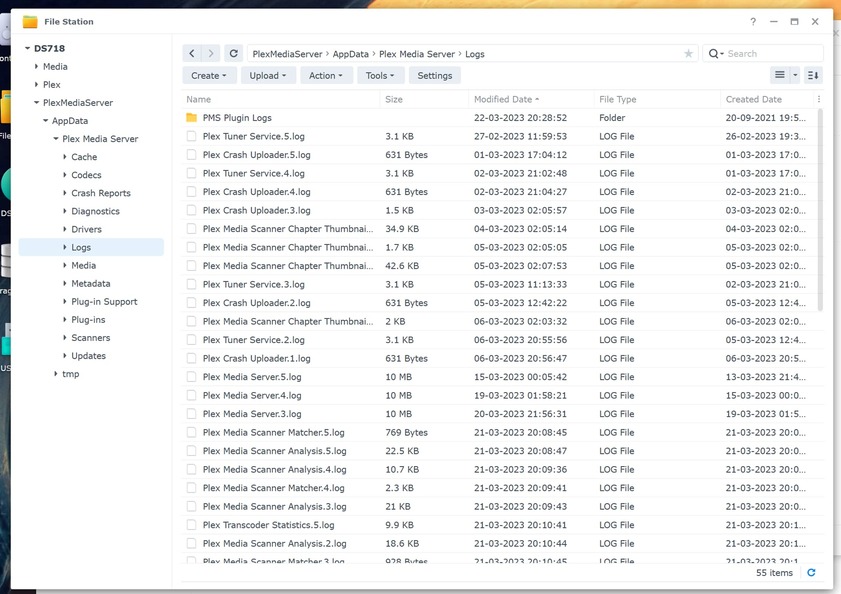Collapse the PlexMediaServer tree node
Viewport: 841px width, 594px height.
36,102
